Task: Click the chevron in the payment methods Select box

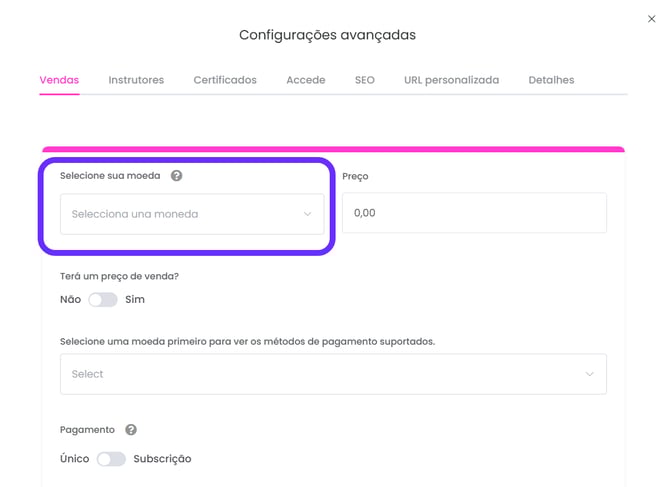Action: pyautogui.click(x=589, y=374)
